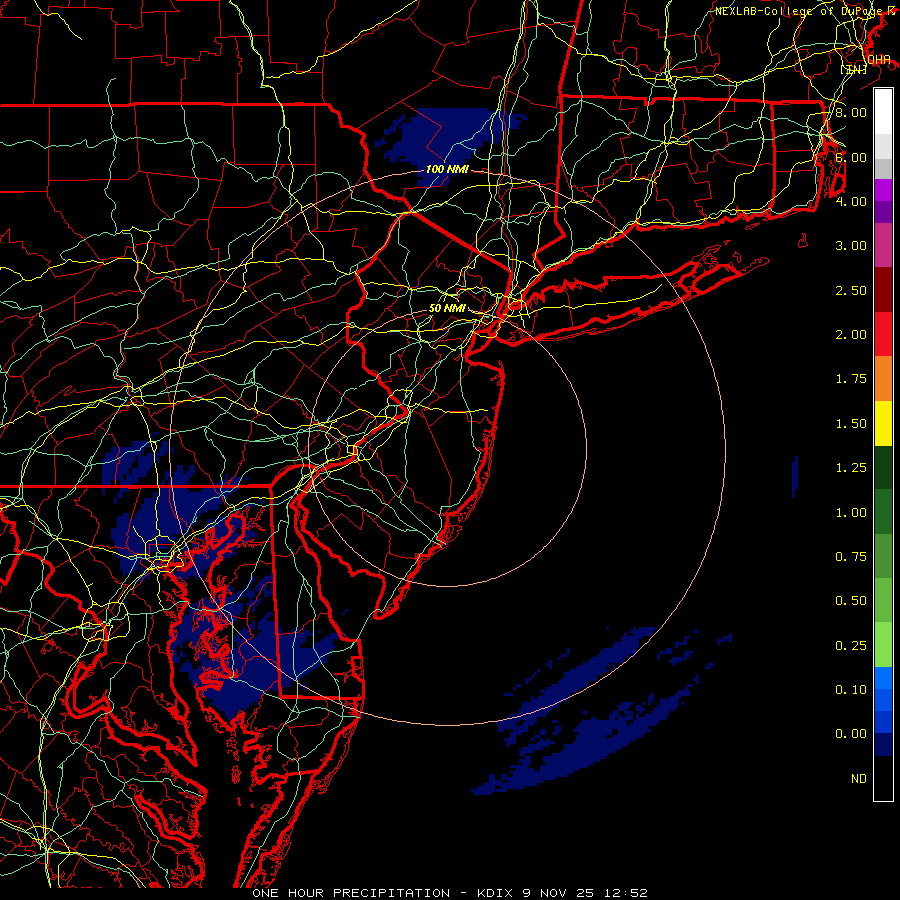The image size is (900, 900).
Task: Click the '6.00' legend label
Action: click(850, 157)
